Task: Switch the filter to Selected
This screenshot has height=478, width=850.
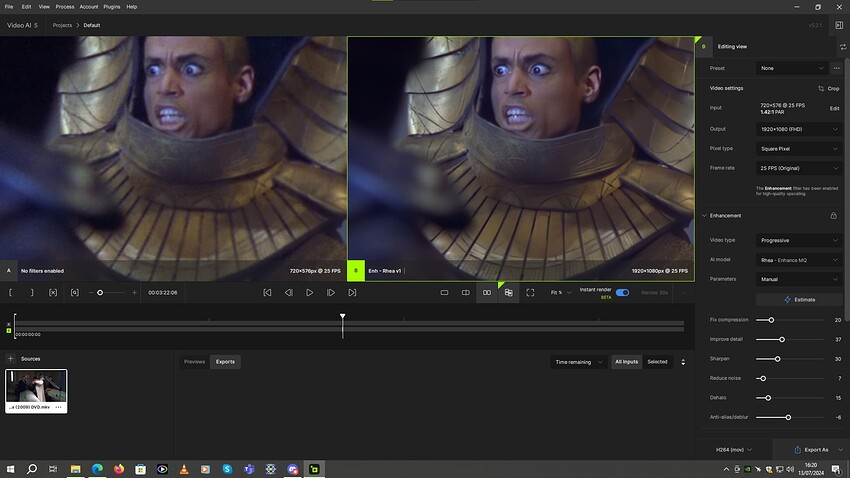Action: pyautogui.click(x=657, y=362)
